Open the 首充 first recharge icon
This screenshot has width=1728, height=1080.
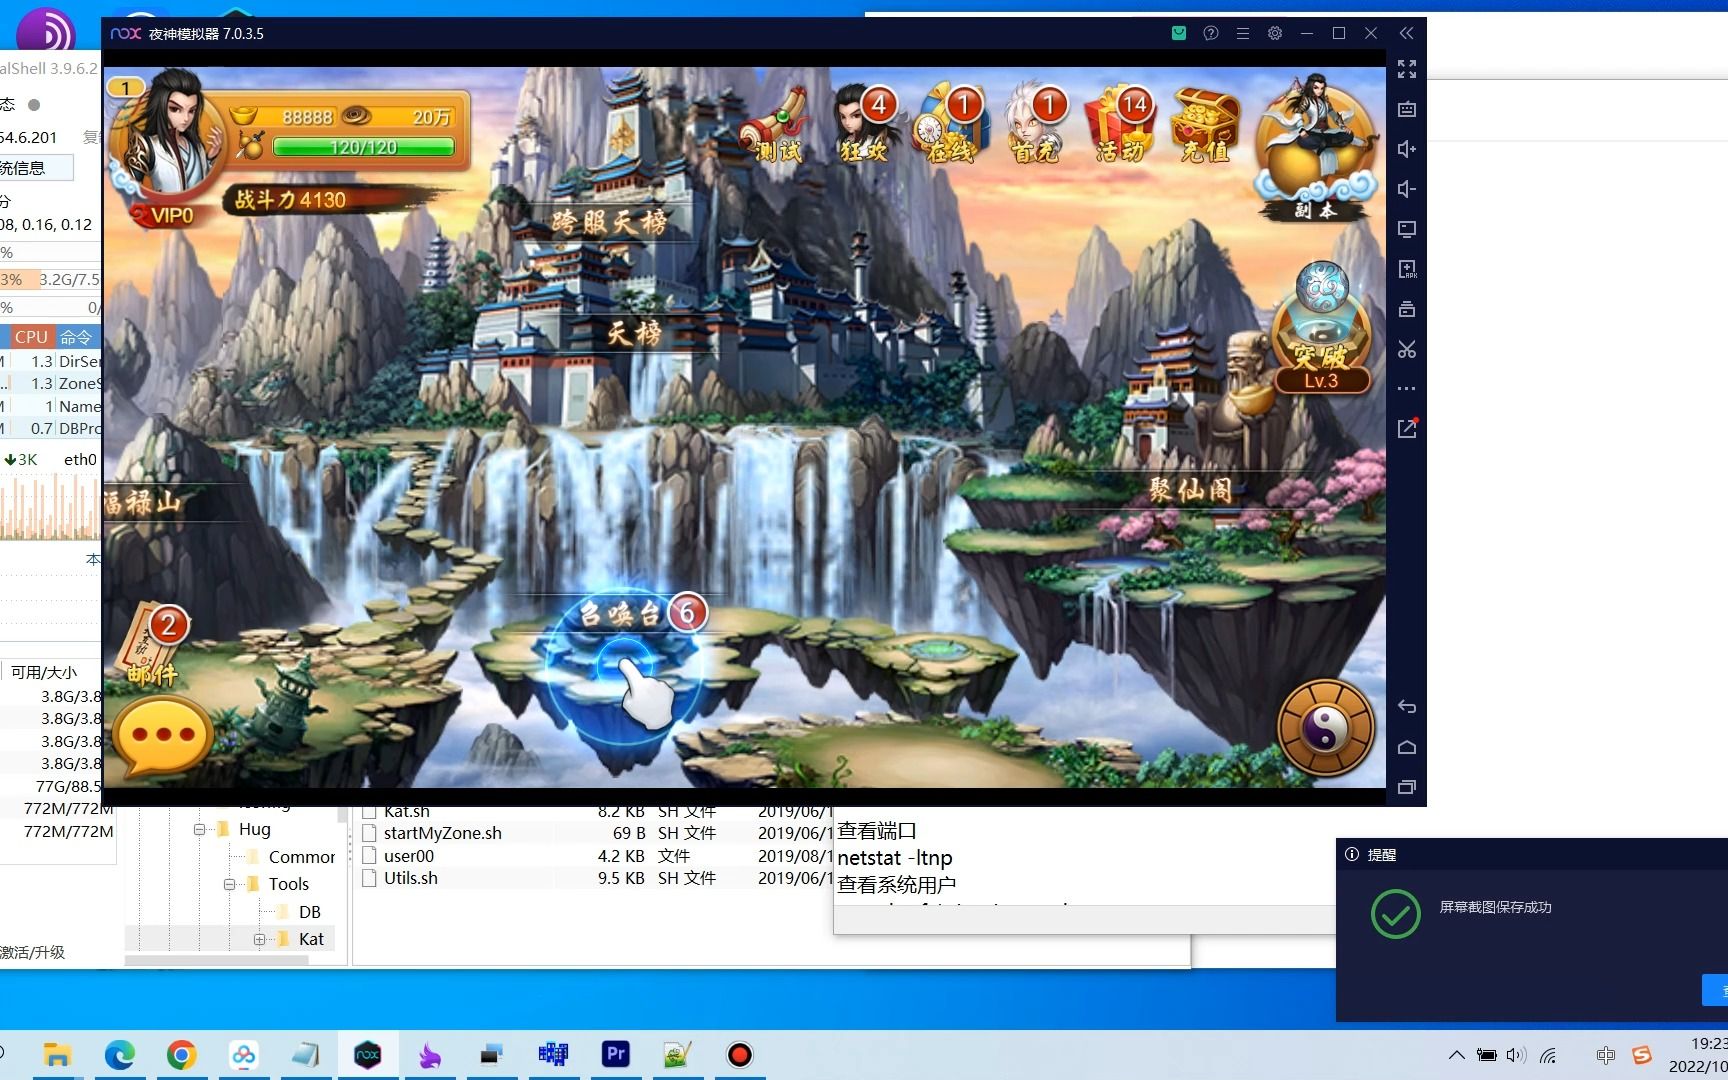point(1036,125)
